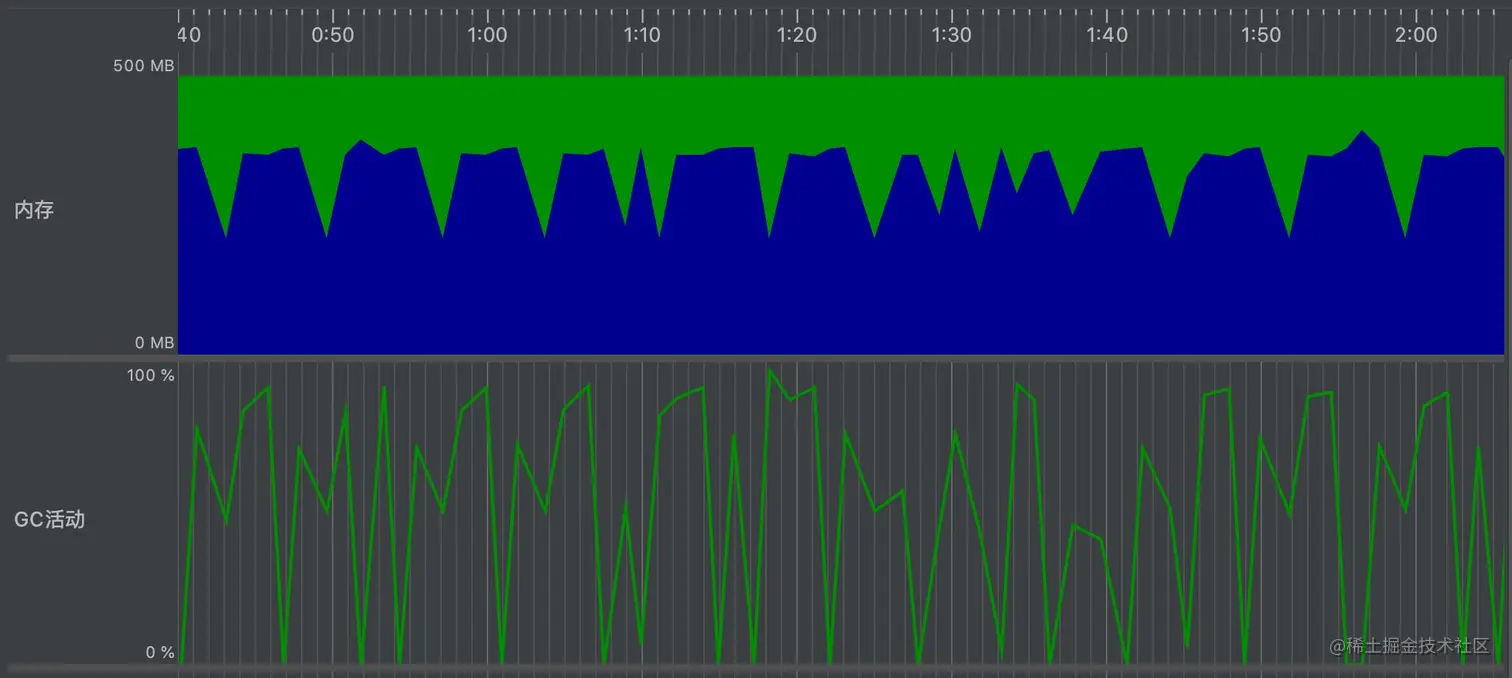Image resolution: width=1512 pixels, height=678 pixels.
Task: Click the 1:00 mark on the timeline ruler
Action: pos(487,35)
